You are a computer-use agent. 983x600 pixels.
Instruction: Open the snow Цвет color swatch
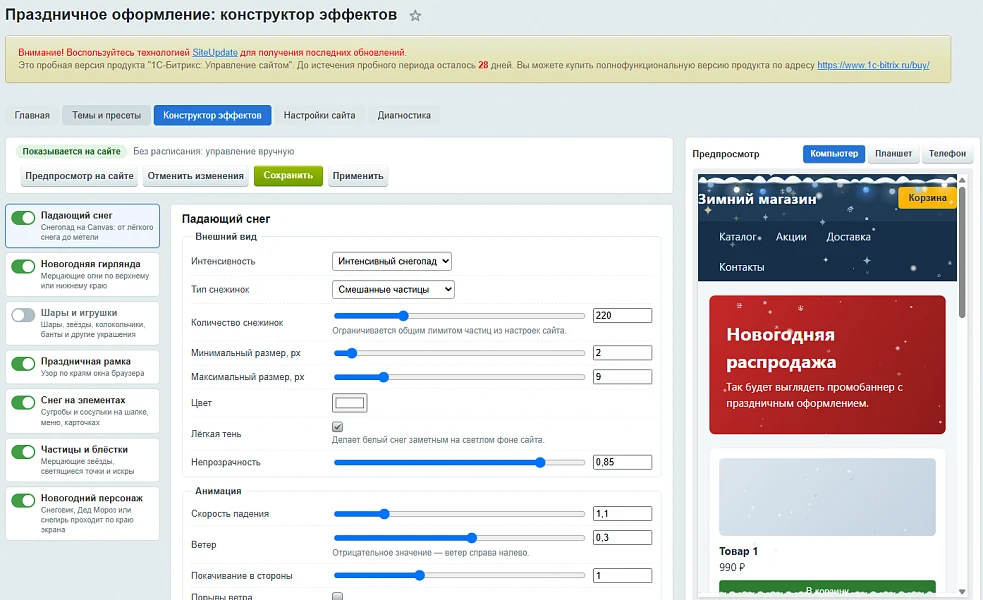350,403
